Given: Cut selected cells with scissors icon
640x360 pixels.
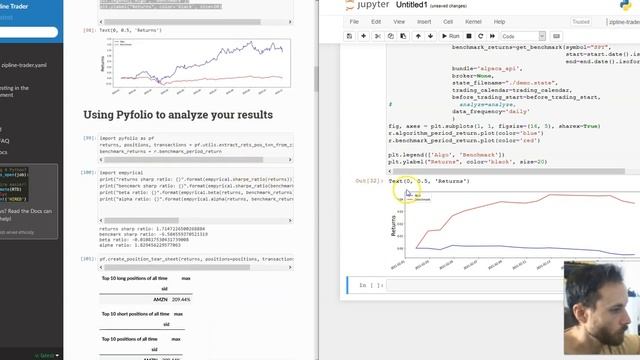Looking at the screenshot, I should click(x=378, y=36).
